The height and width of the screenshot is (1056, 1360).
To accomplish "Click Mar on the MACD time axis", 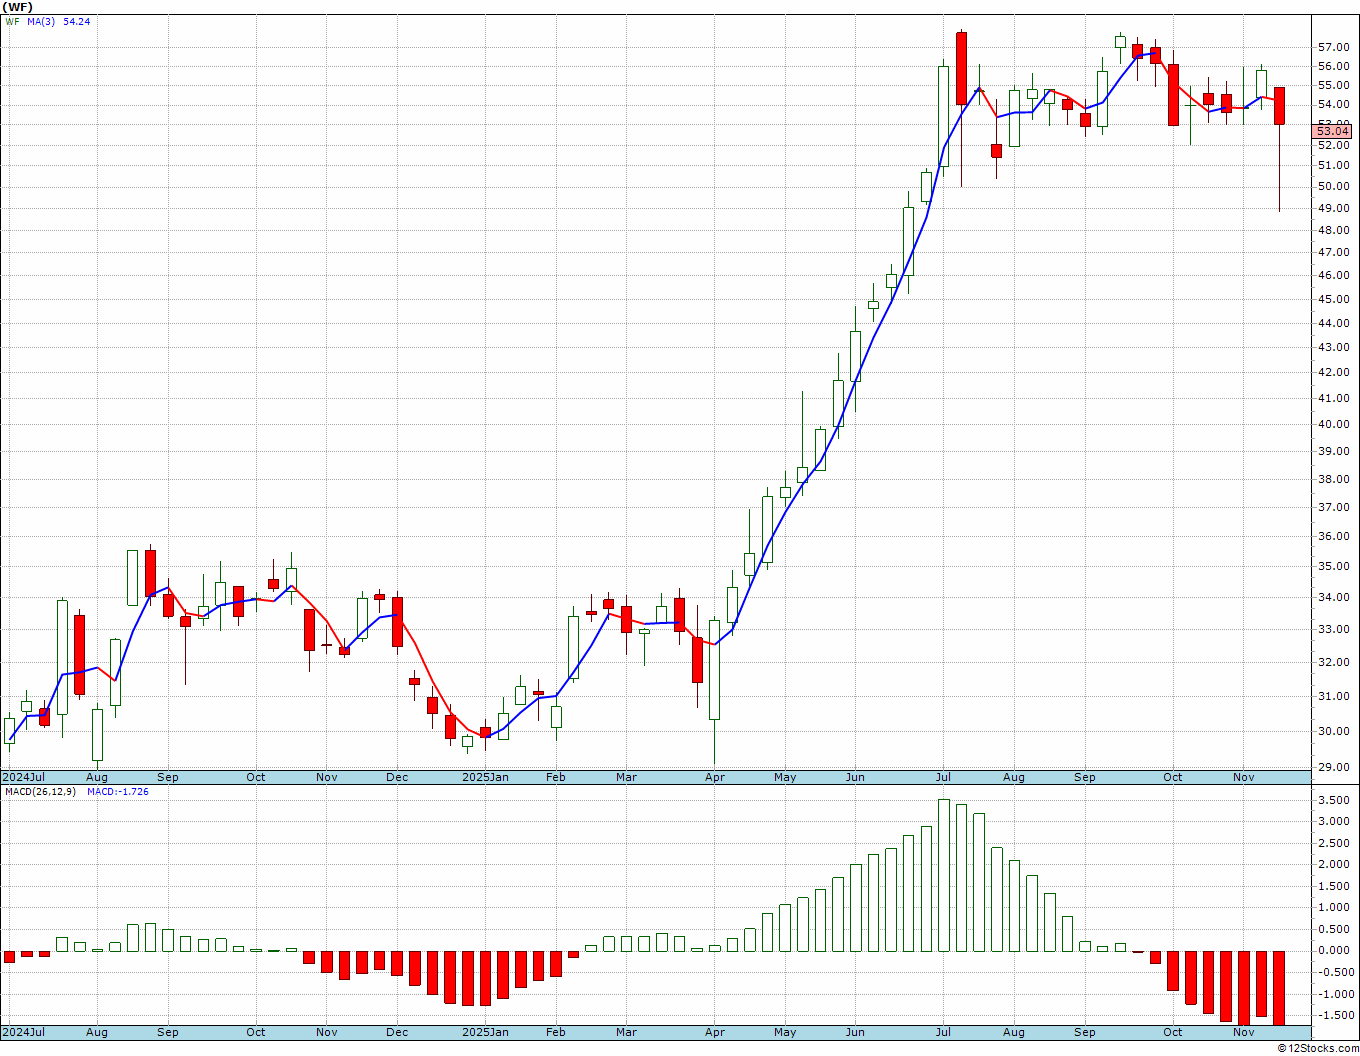I will pos(626,1032).
